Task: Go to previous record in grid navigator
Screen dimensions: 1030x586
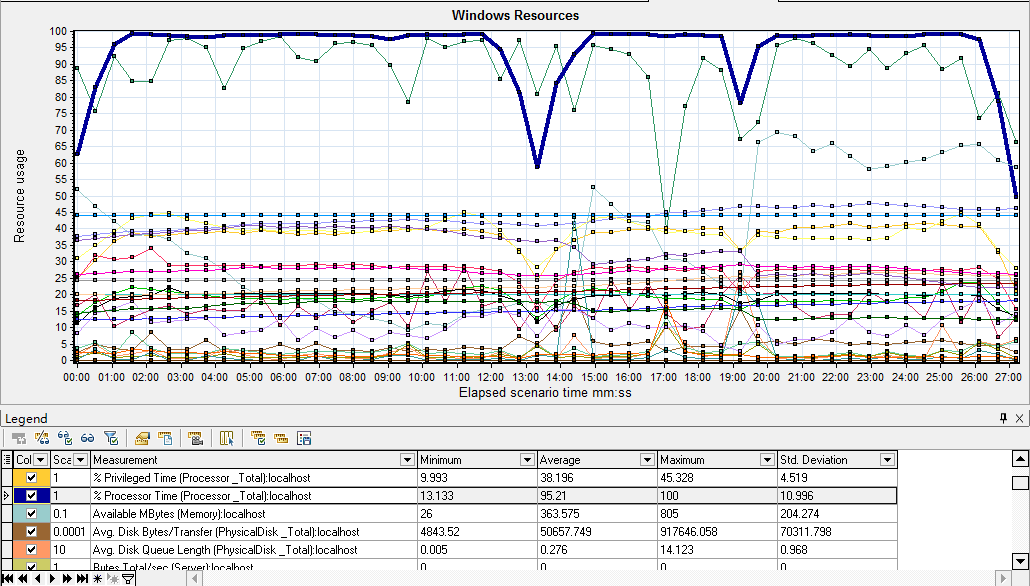Action: point(37,579)
